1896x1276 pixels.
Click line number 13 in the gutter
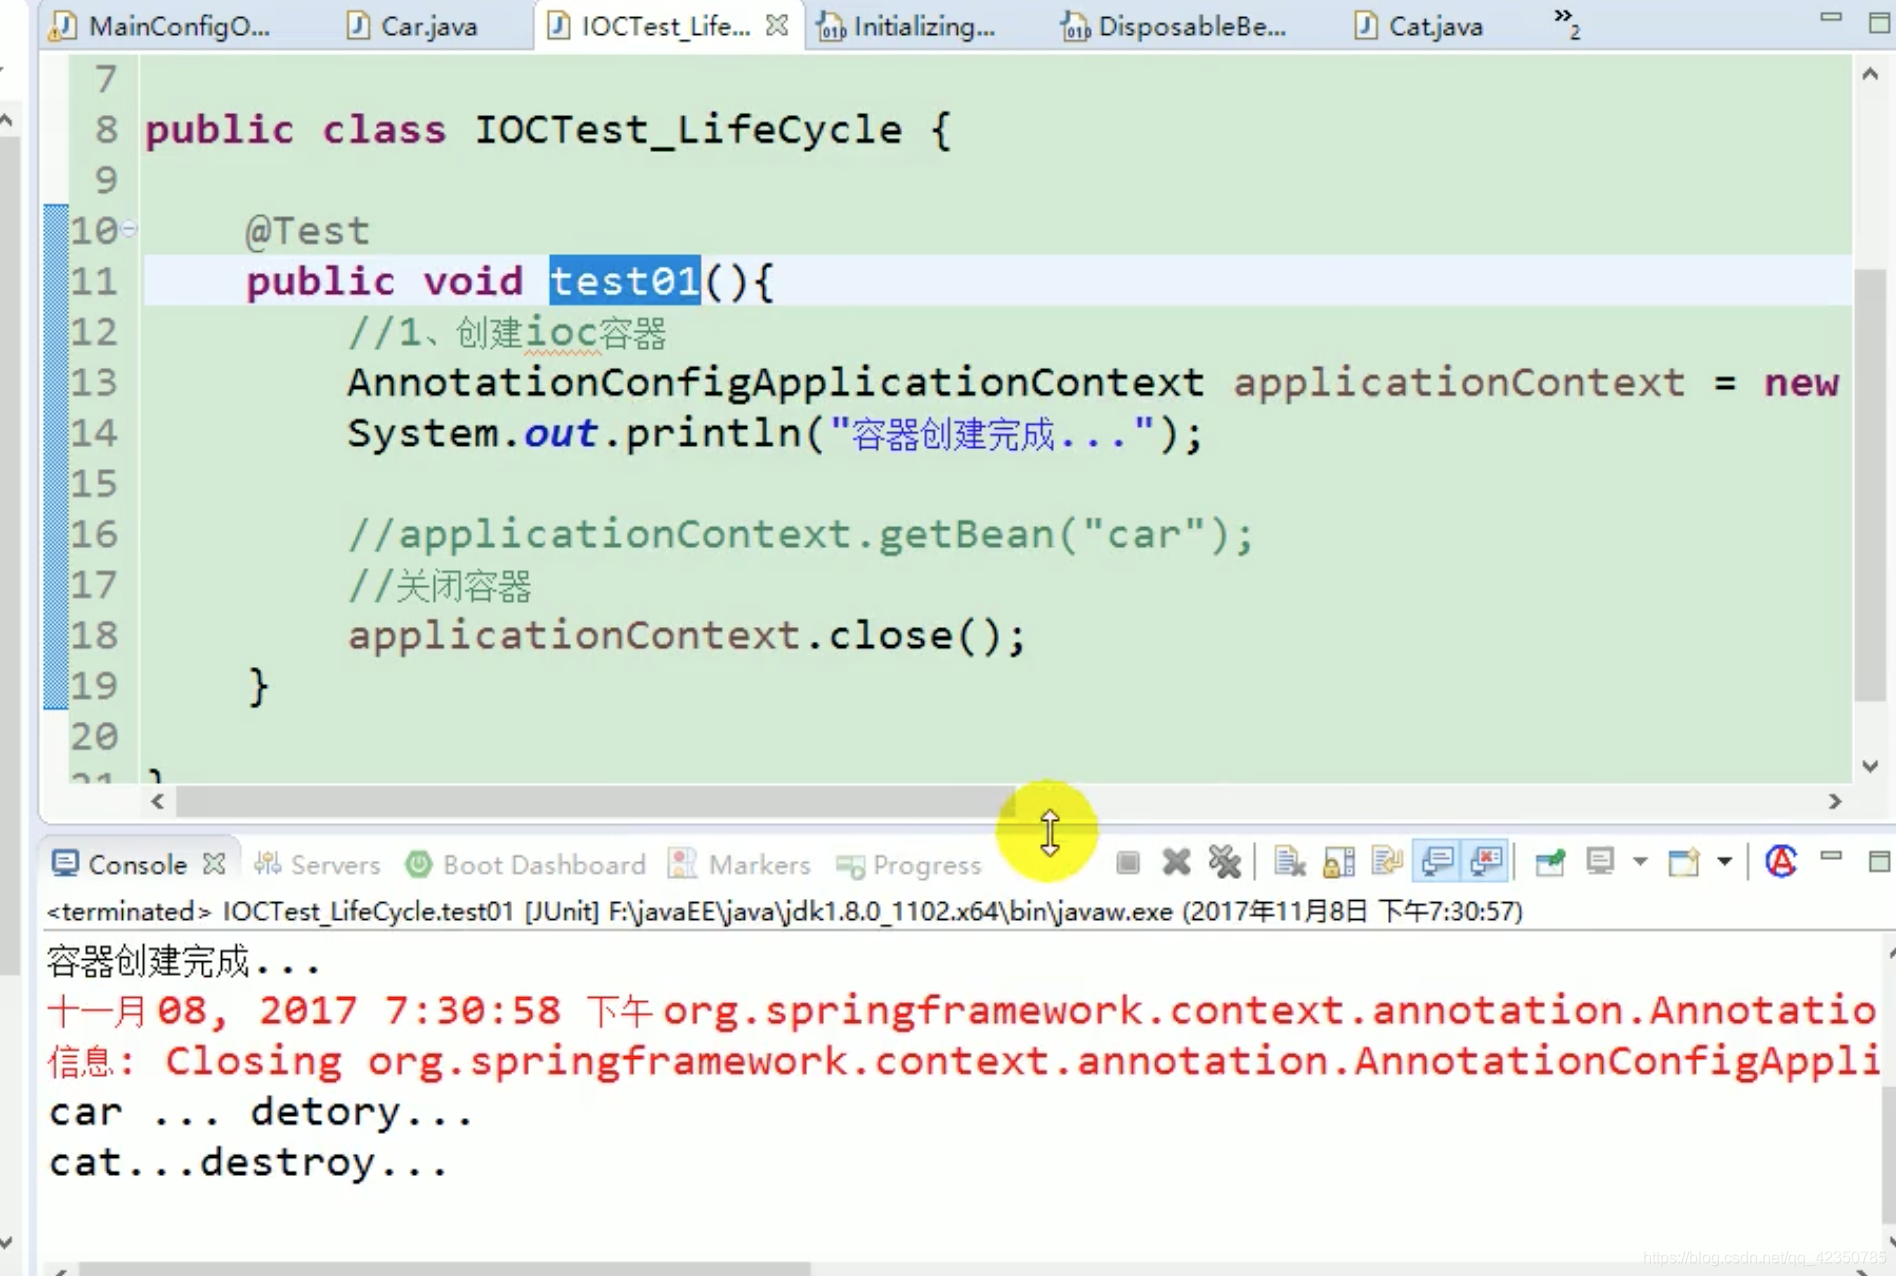click(x=94, y=383)
